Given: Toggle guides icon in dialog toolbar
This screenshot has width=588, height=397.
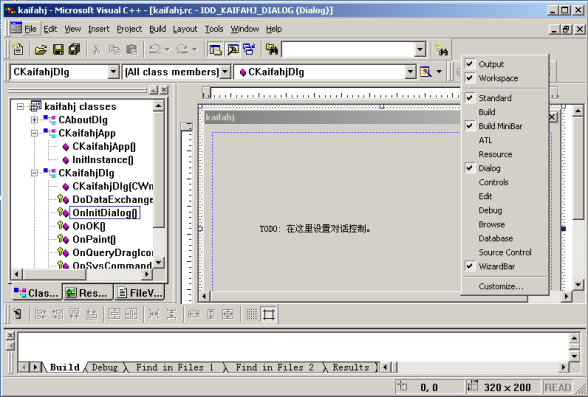Looking at the screenshot, I should point(269,314).
